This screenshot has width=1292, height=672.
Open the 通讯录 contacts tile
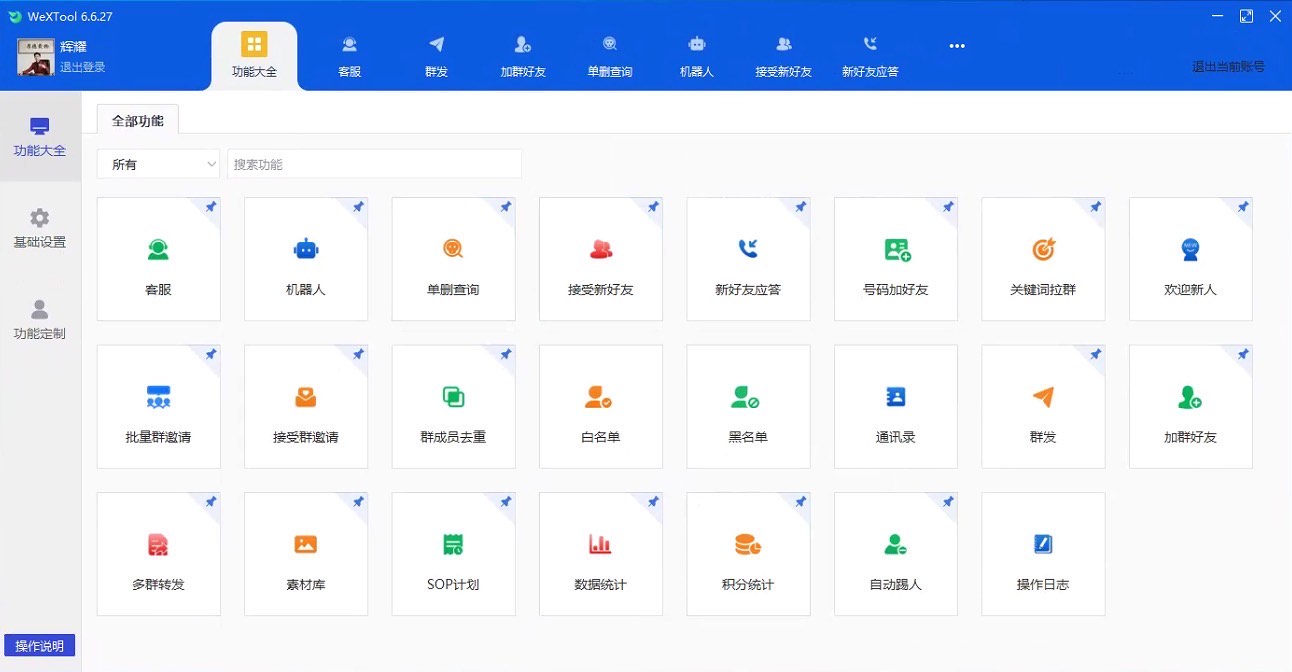(x=895, y=407)
